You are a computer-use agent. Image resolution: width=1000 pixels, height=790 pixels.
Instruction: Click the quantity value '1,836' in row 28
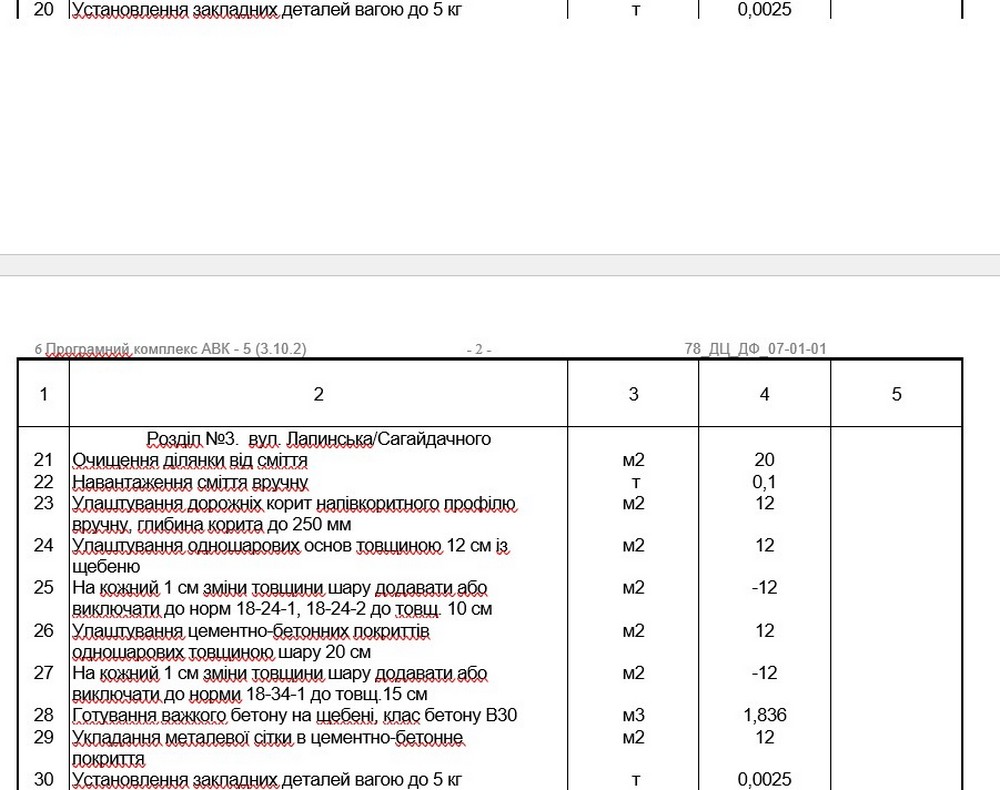pos(764,716)
